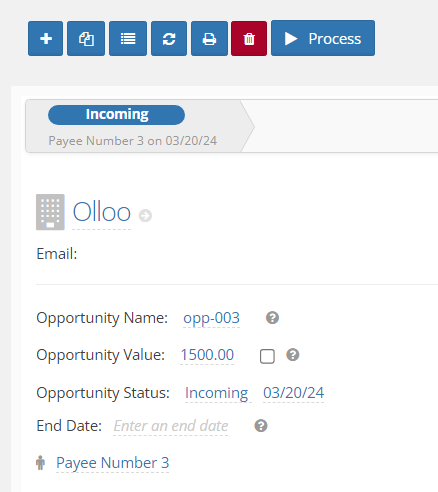
Task: Edit the opp-003 opportunity name field
Action: click(211, 318)
